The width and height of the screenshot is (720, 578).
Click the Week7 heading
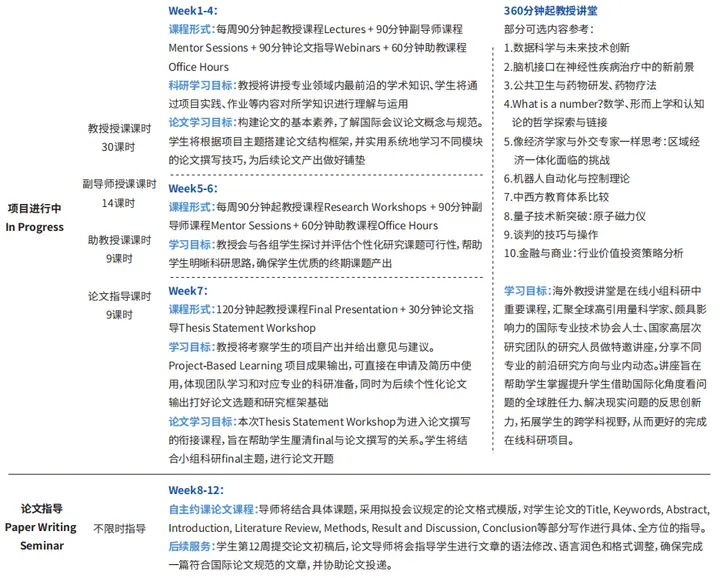tap(187, 291)
